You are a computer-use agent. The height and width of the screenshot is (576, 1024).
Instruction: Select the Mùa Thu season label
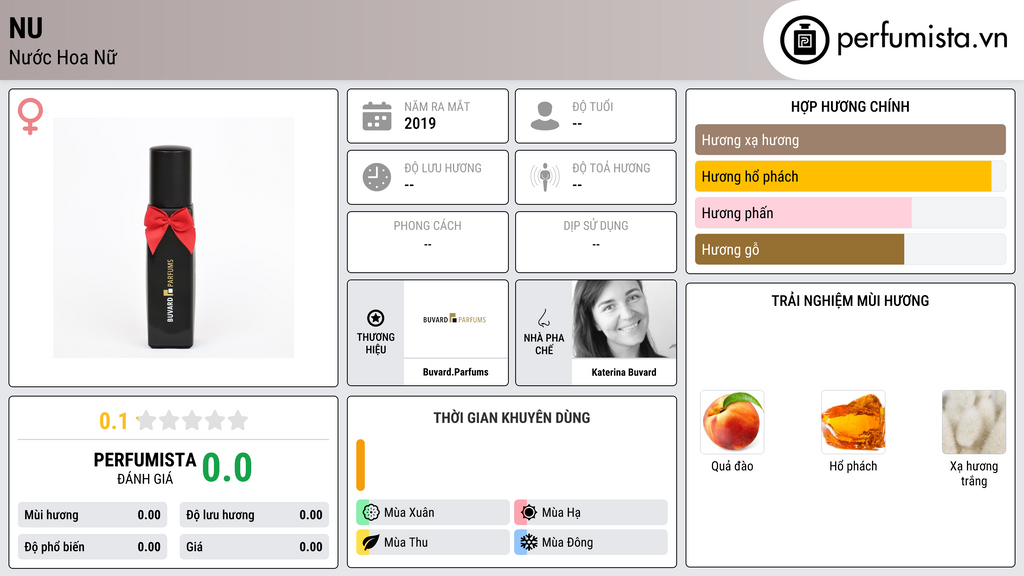pos(406,542)
